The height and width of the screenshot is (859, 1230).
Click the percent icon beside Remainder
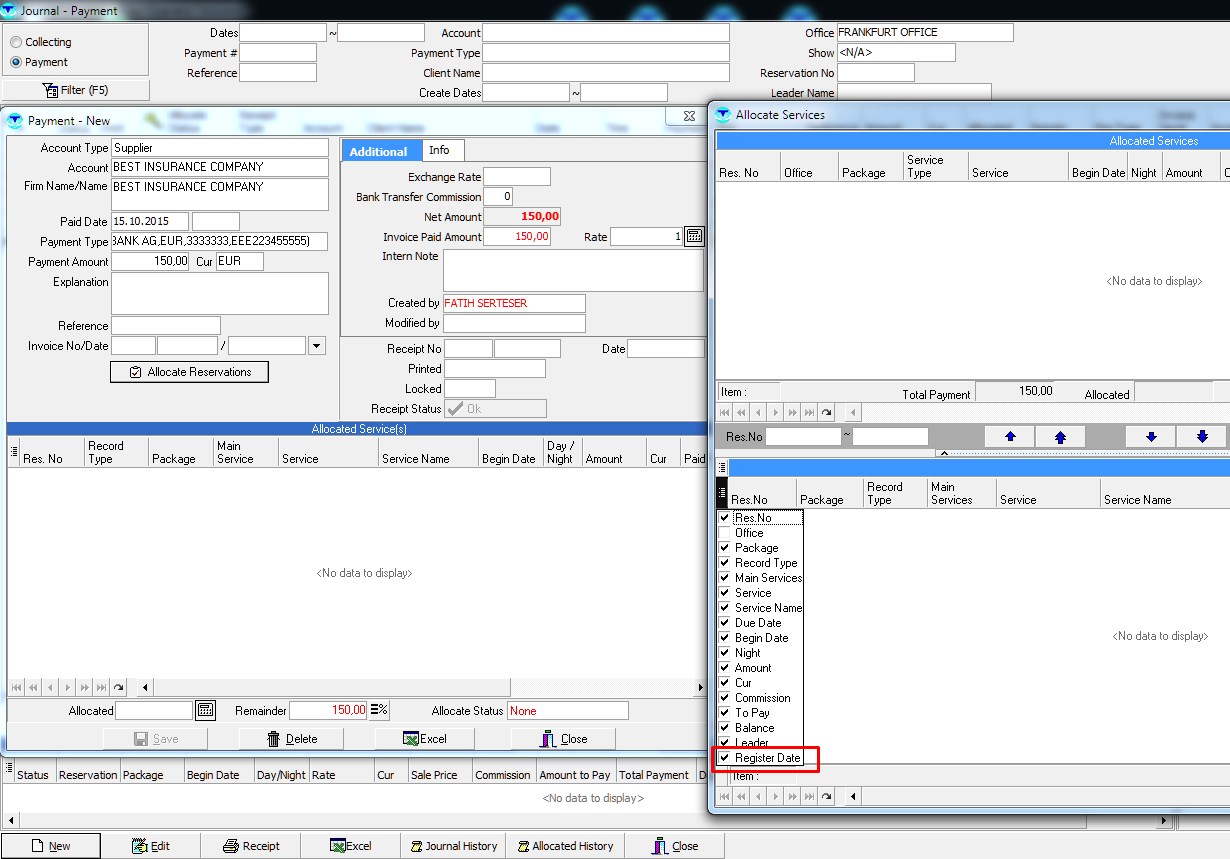379,710
